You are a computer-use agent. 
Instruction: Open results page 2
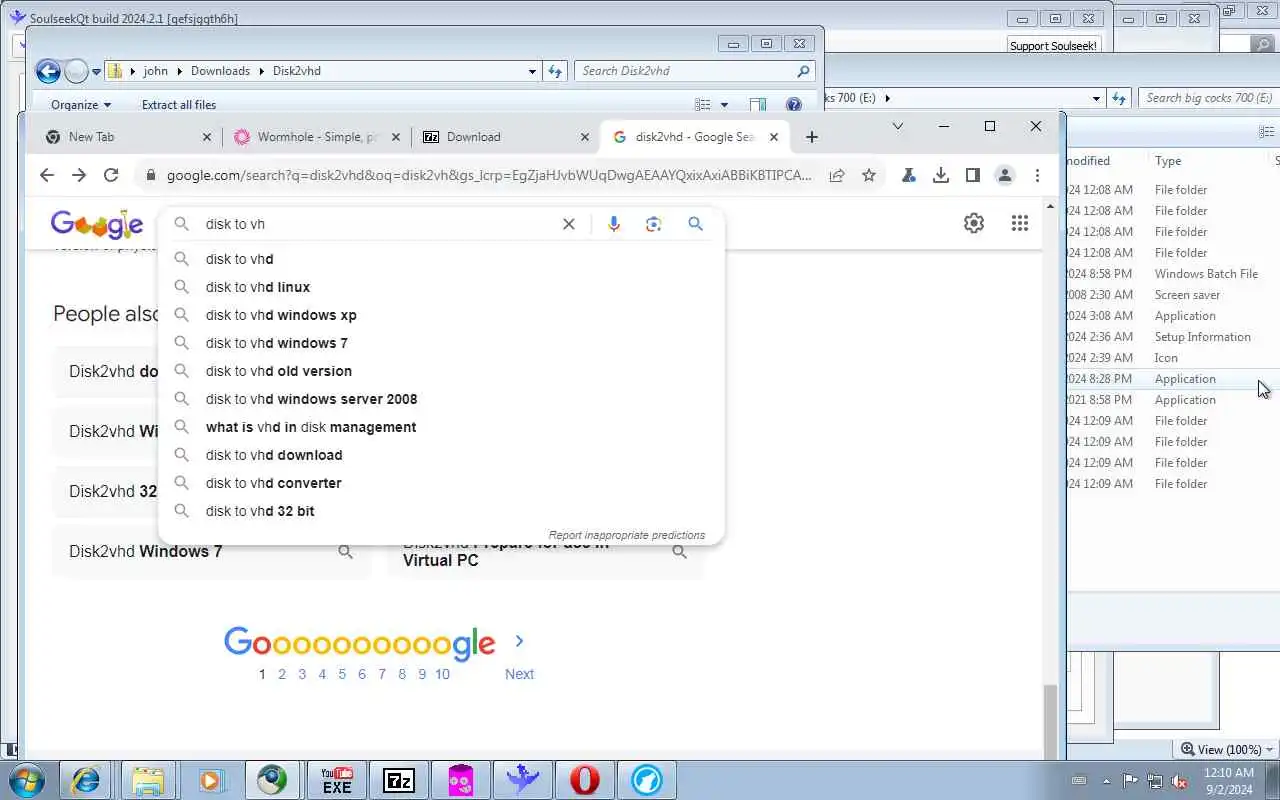pyautogui.click(x=282, y=674)
